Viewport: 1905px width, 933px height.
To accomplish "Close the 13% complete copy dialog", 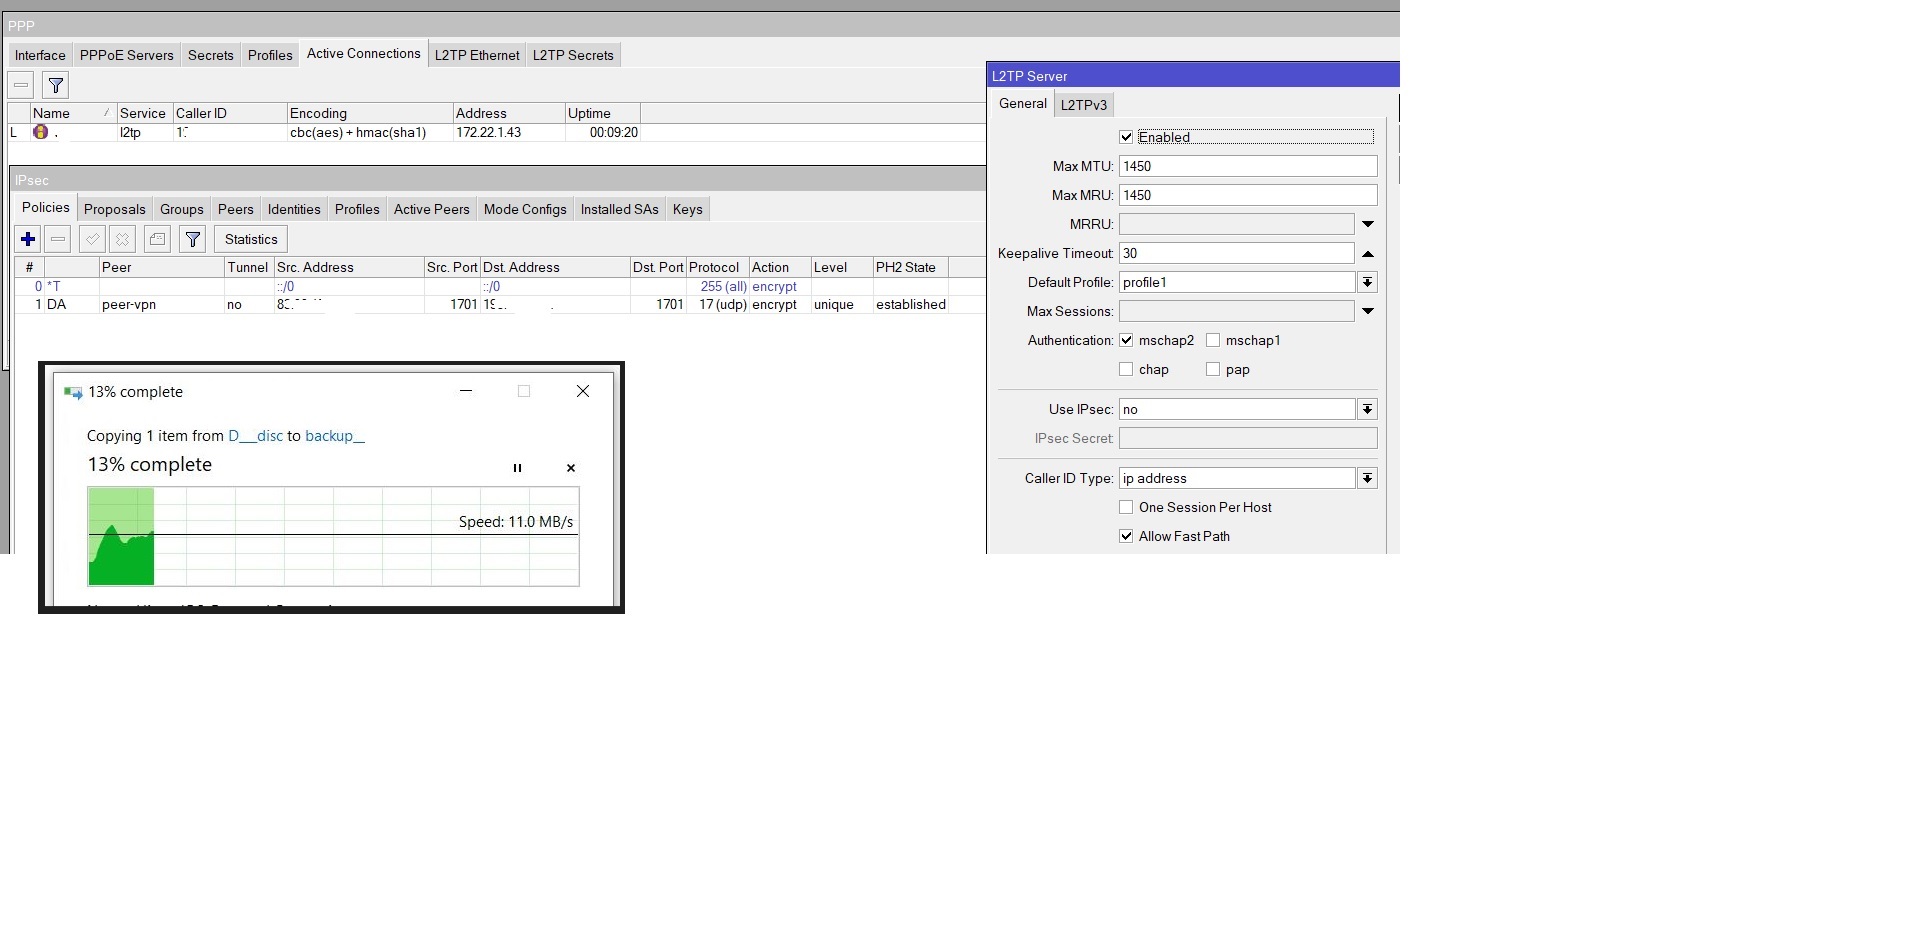I will click(x=583, y=391).
